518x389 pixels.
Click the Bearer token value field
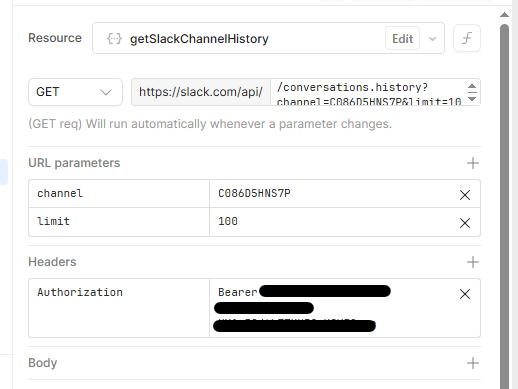[333, 308]
